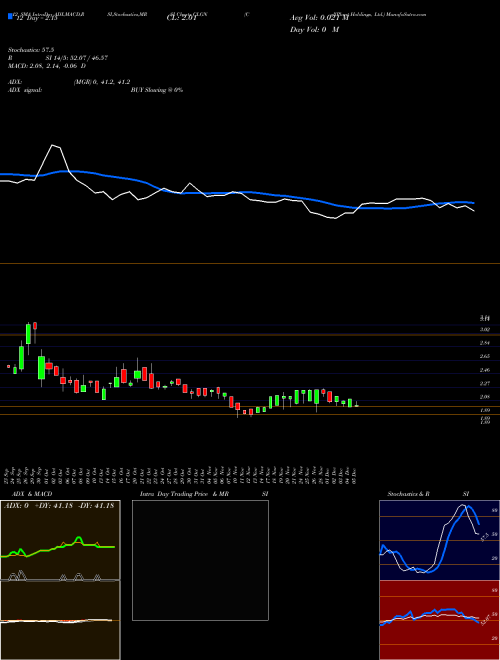Click the blue 12-day SMA legend square
Screen dimensions: 500x660
[10, 17]
